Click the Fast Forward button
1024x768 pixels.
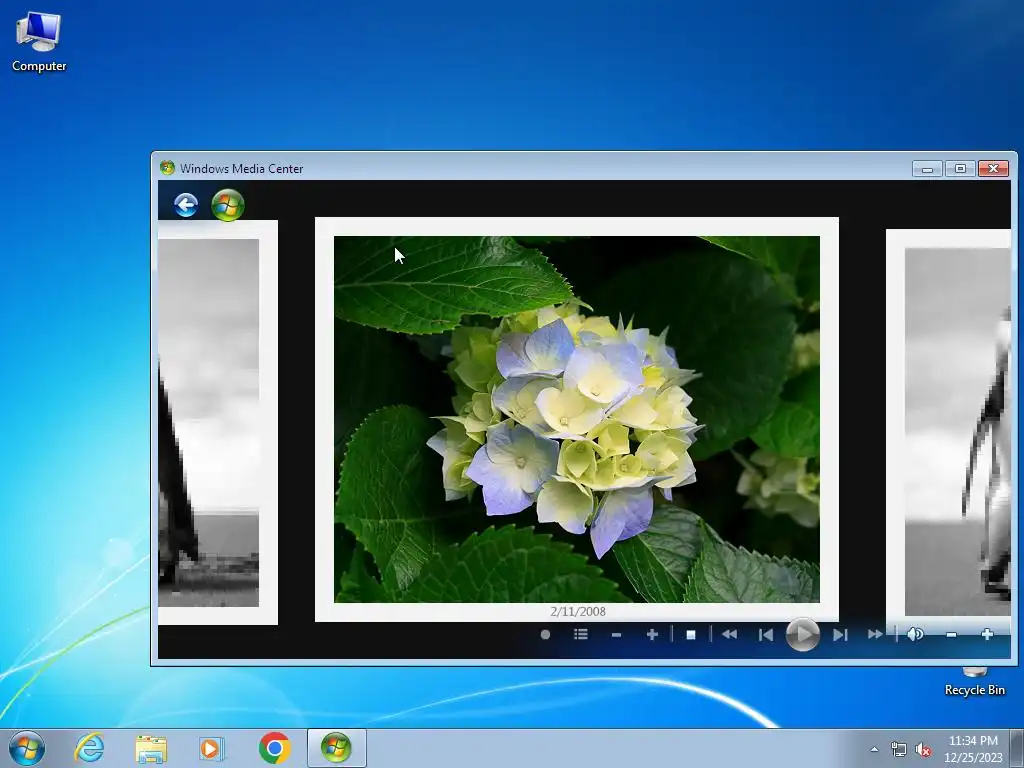(x=875, y=634)
